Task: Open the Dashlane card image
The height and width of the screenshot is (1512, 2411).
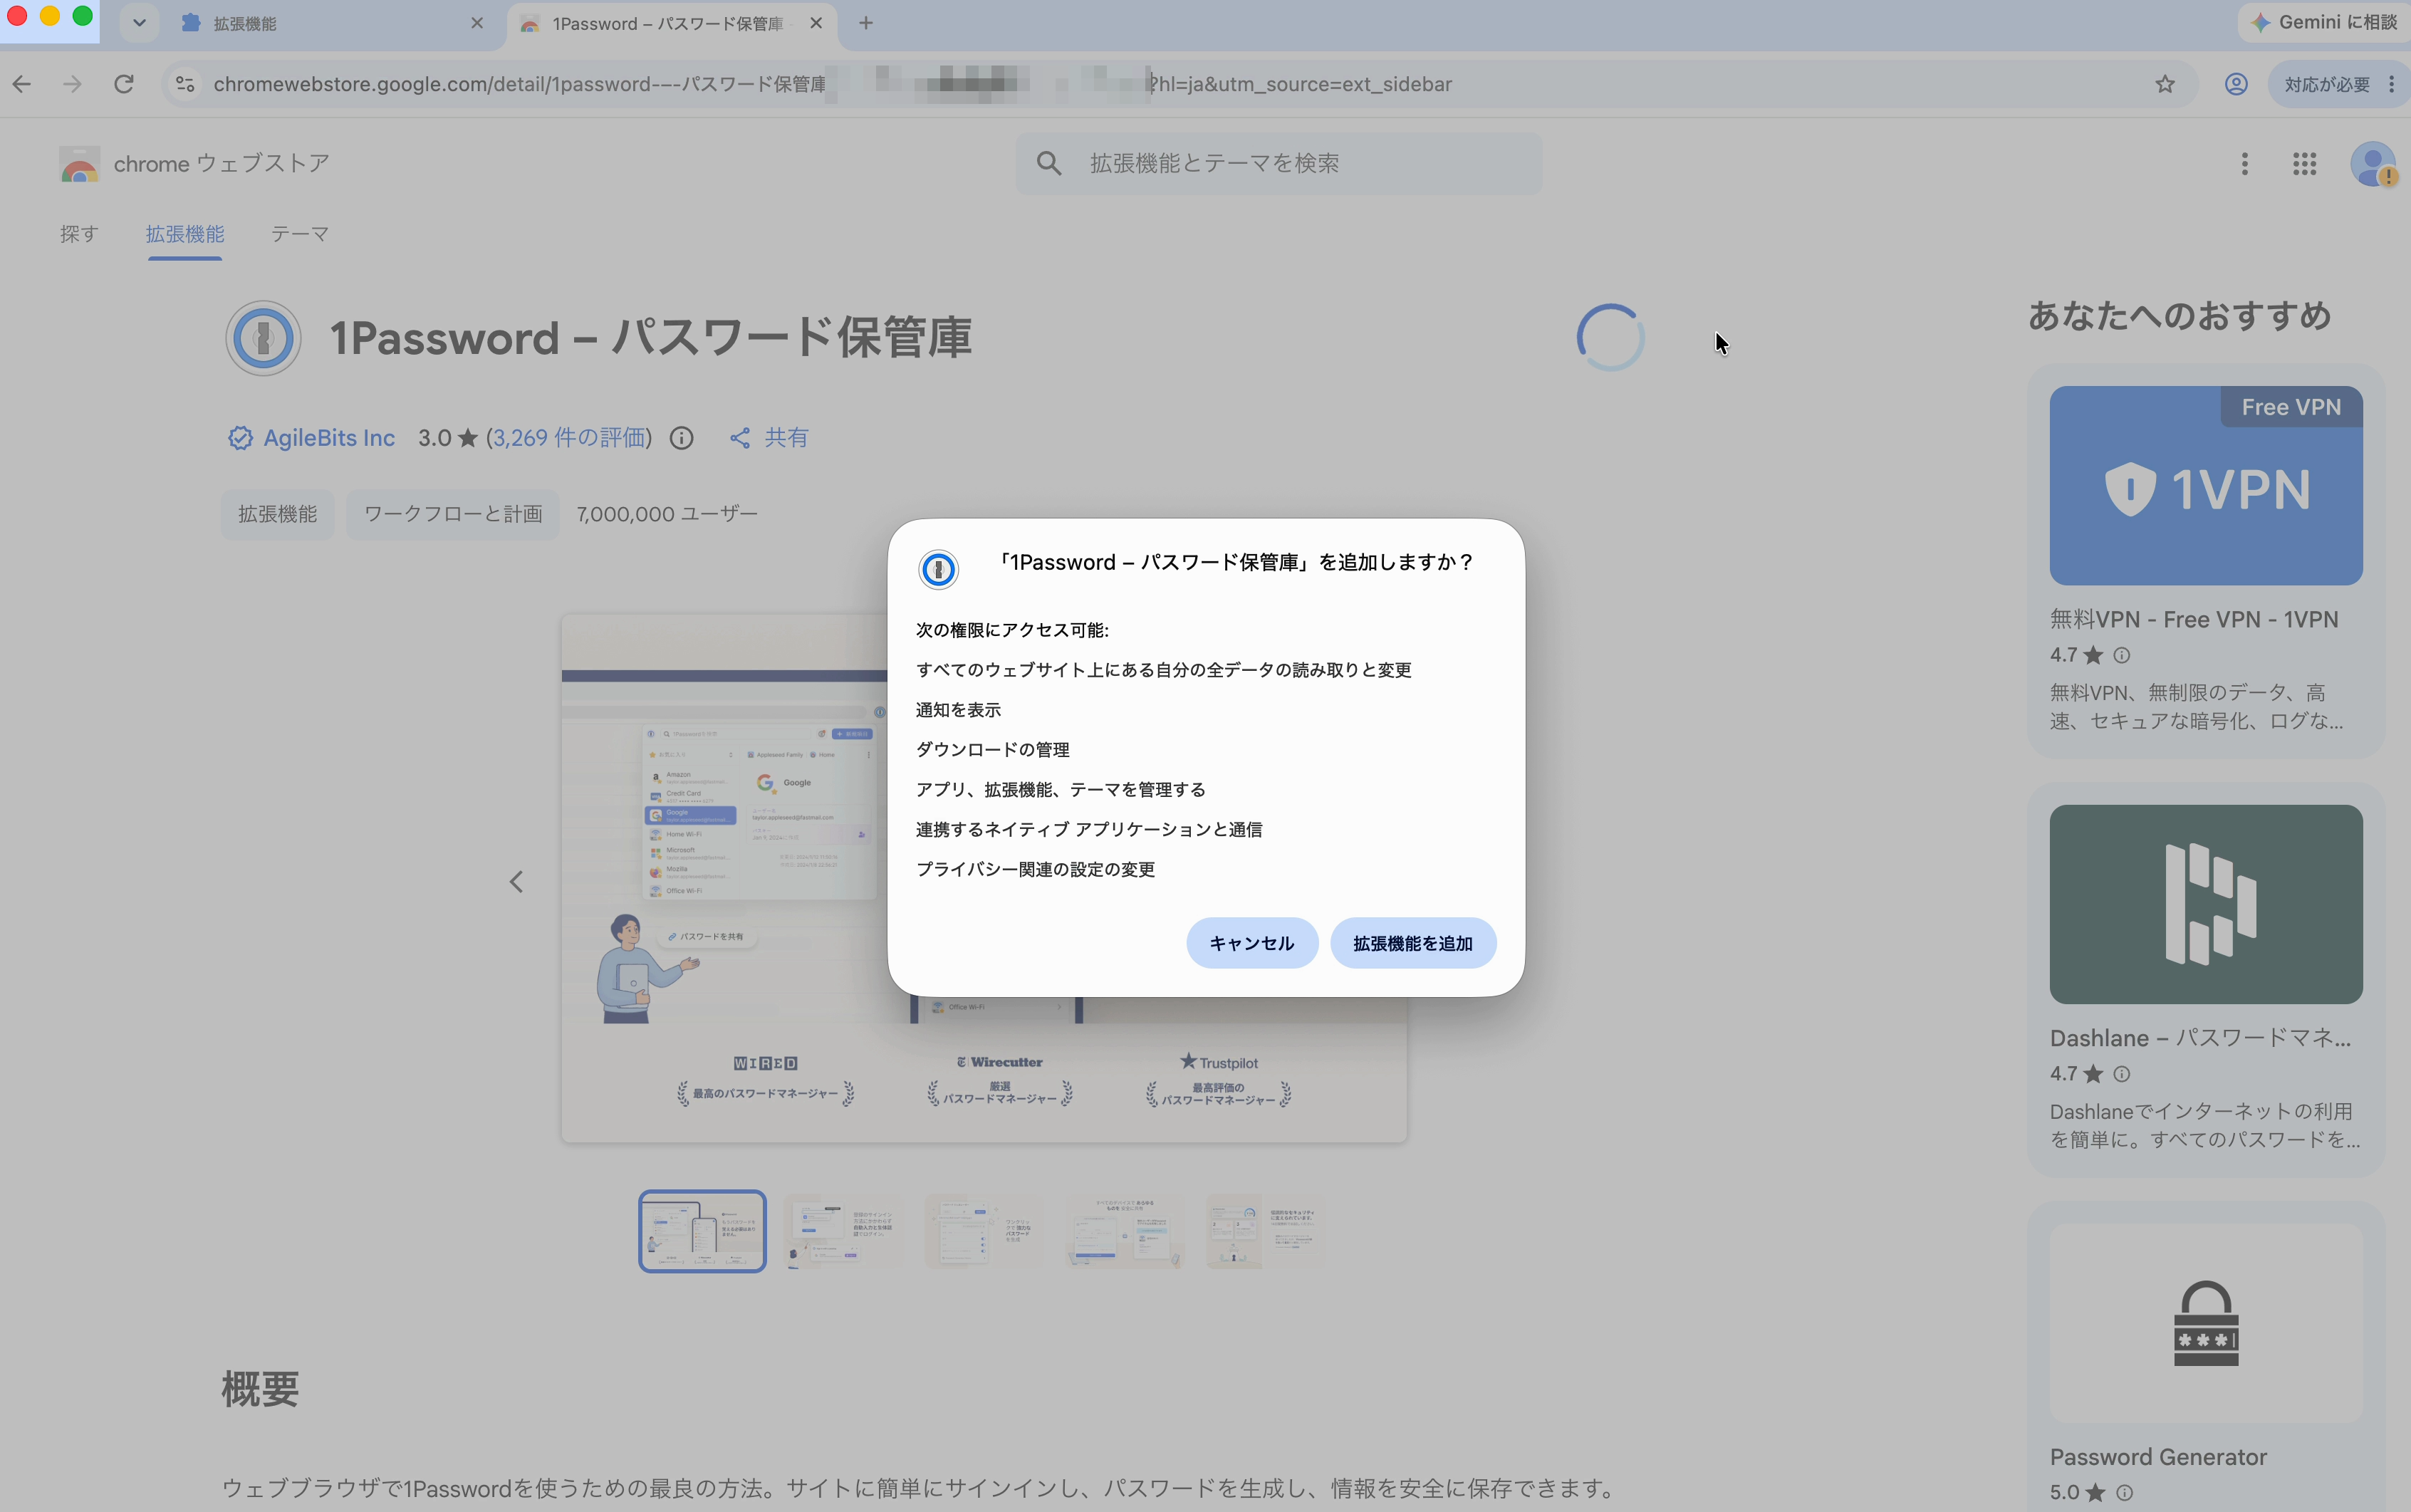Action: (2206, 904)
